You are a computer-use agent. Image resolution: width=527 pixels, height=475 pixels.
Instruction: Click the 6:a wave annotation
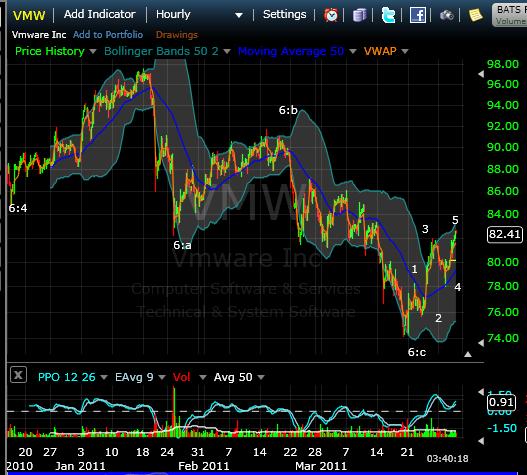click(x=182, y=245)
